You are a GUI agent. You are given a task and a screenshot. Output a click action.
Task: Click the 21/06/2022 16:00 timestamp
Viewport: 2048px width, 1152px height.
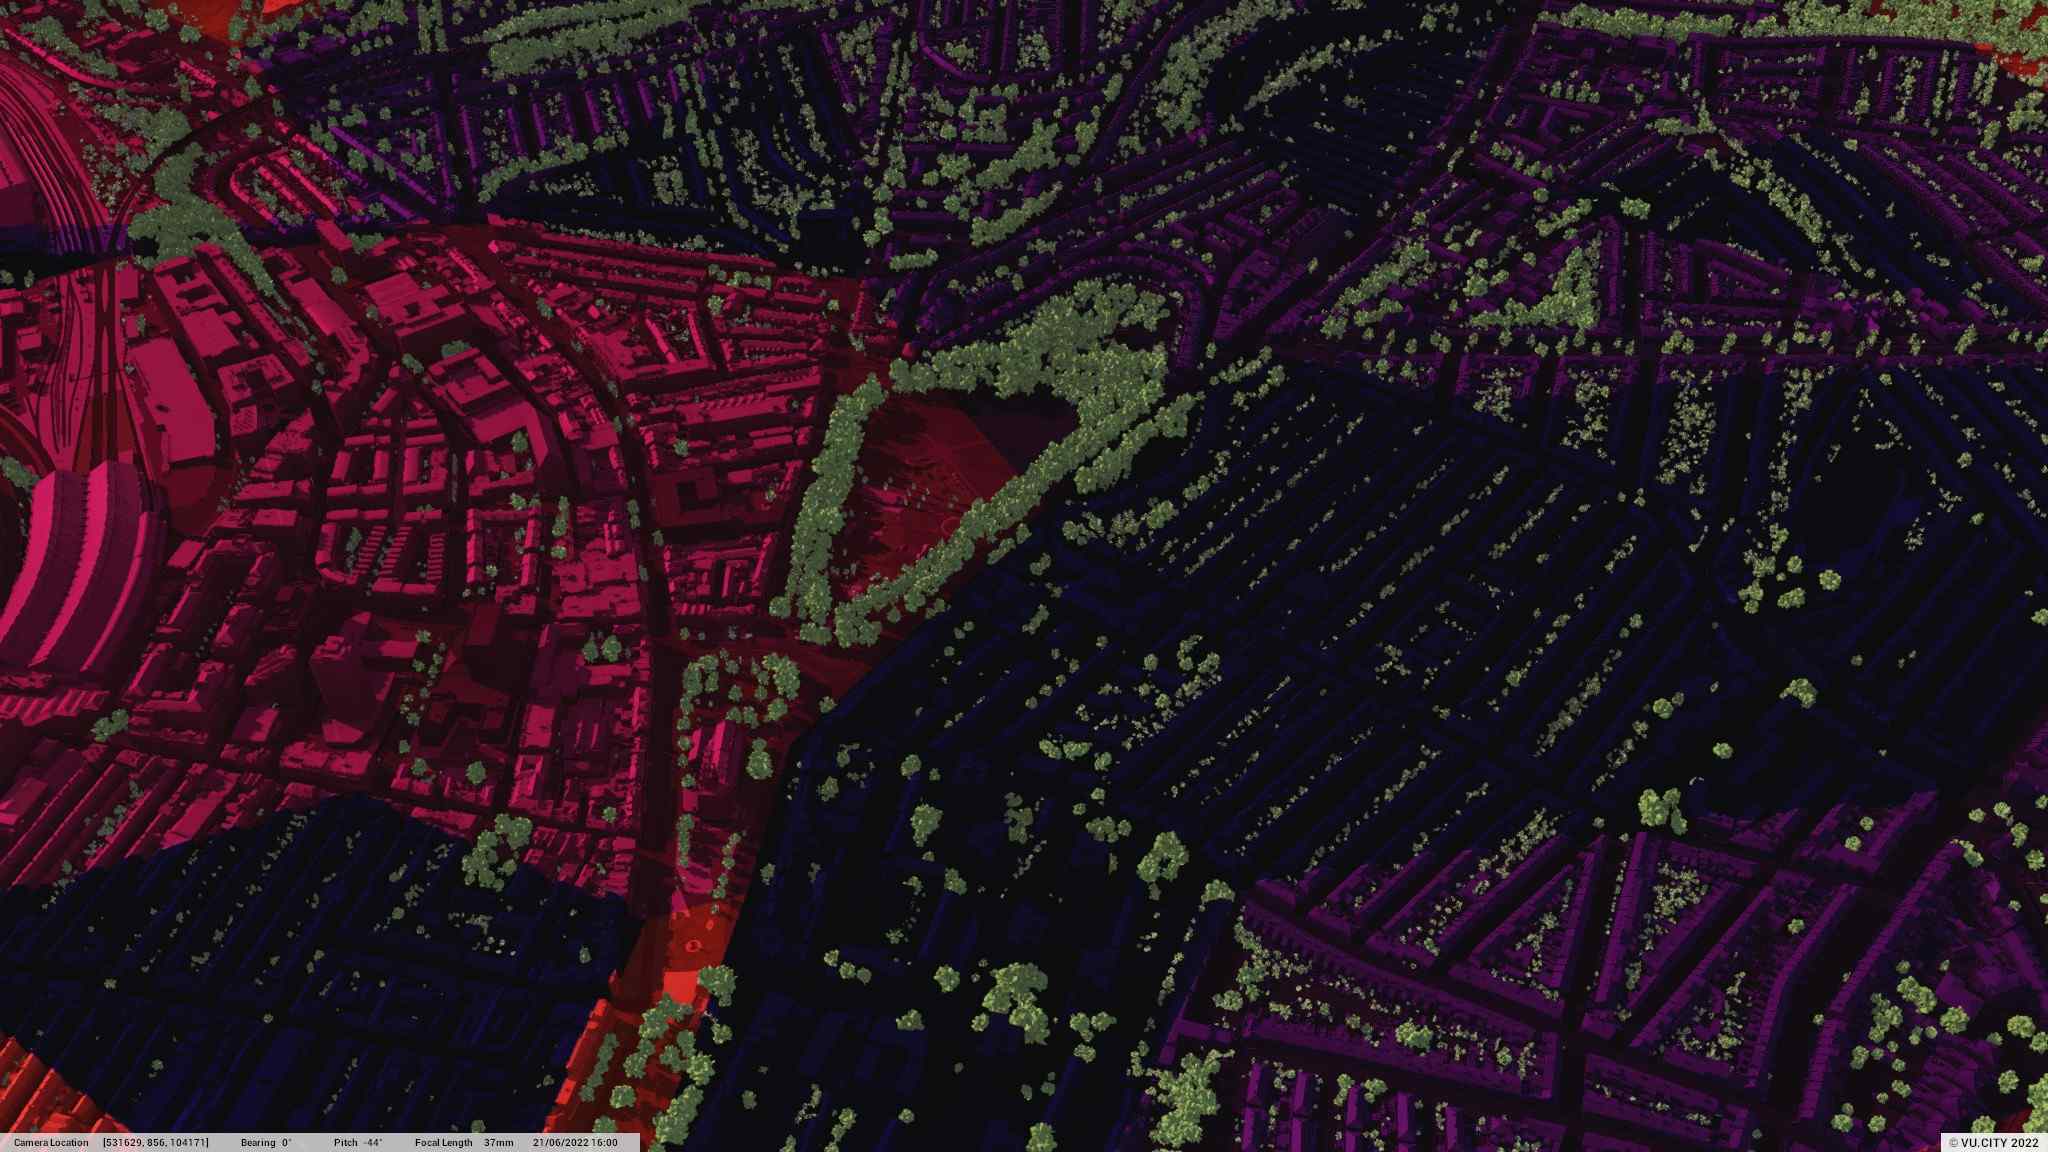click(575, 1142)
